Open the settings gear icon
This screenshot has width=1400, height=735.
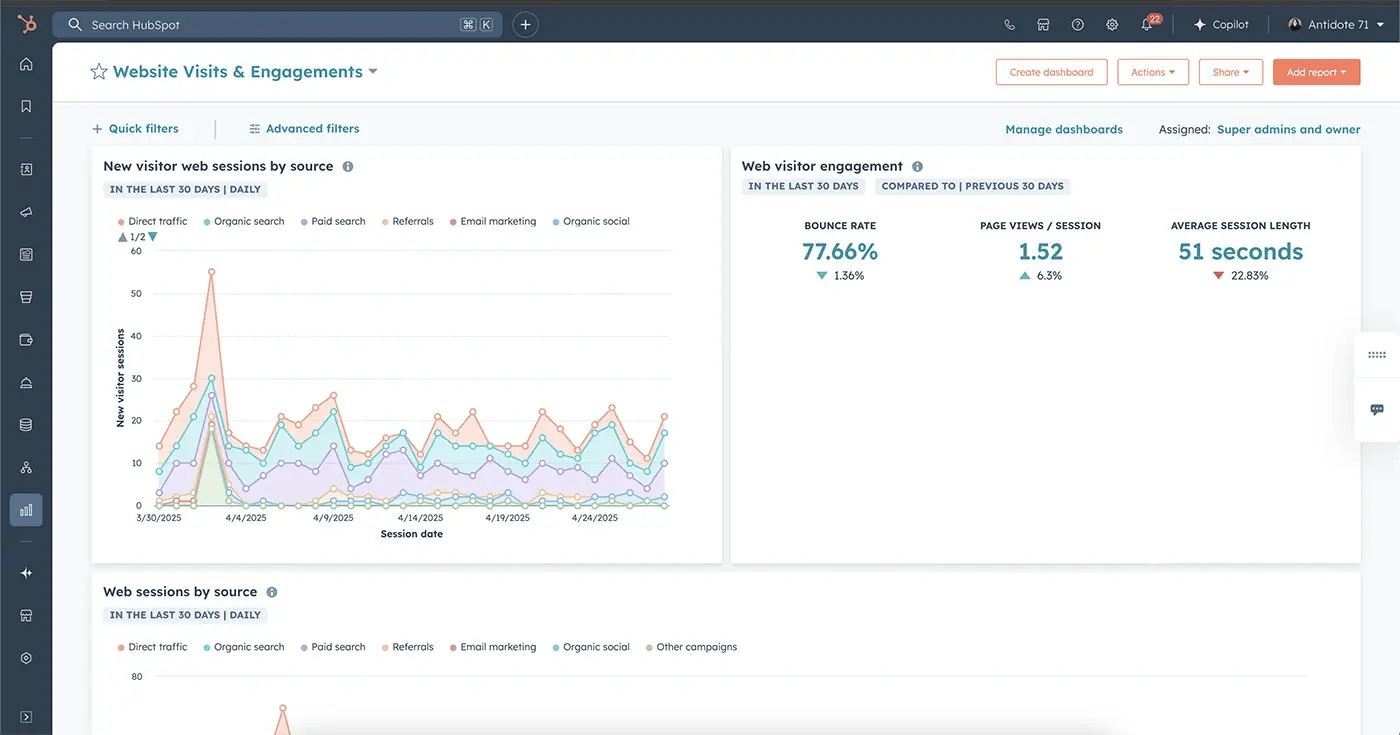(1112, 25)
